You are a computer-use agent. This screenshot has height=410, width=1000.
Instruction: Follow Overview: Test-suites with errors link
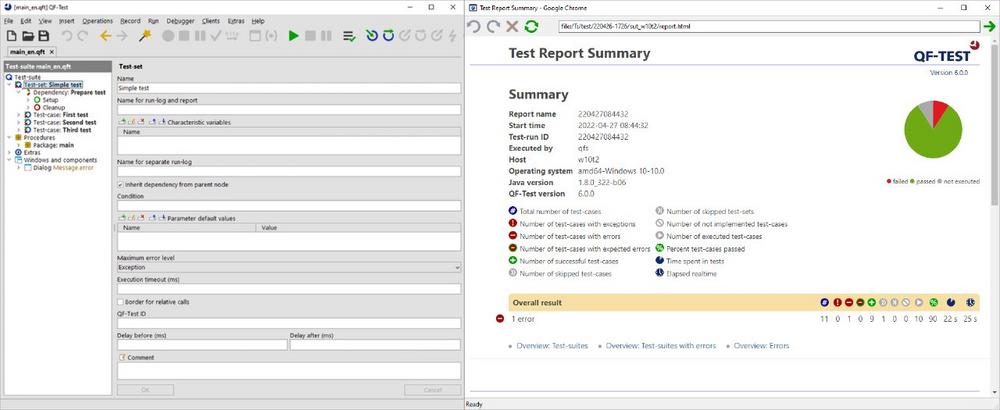(x=661, y=346)
